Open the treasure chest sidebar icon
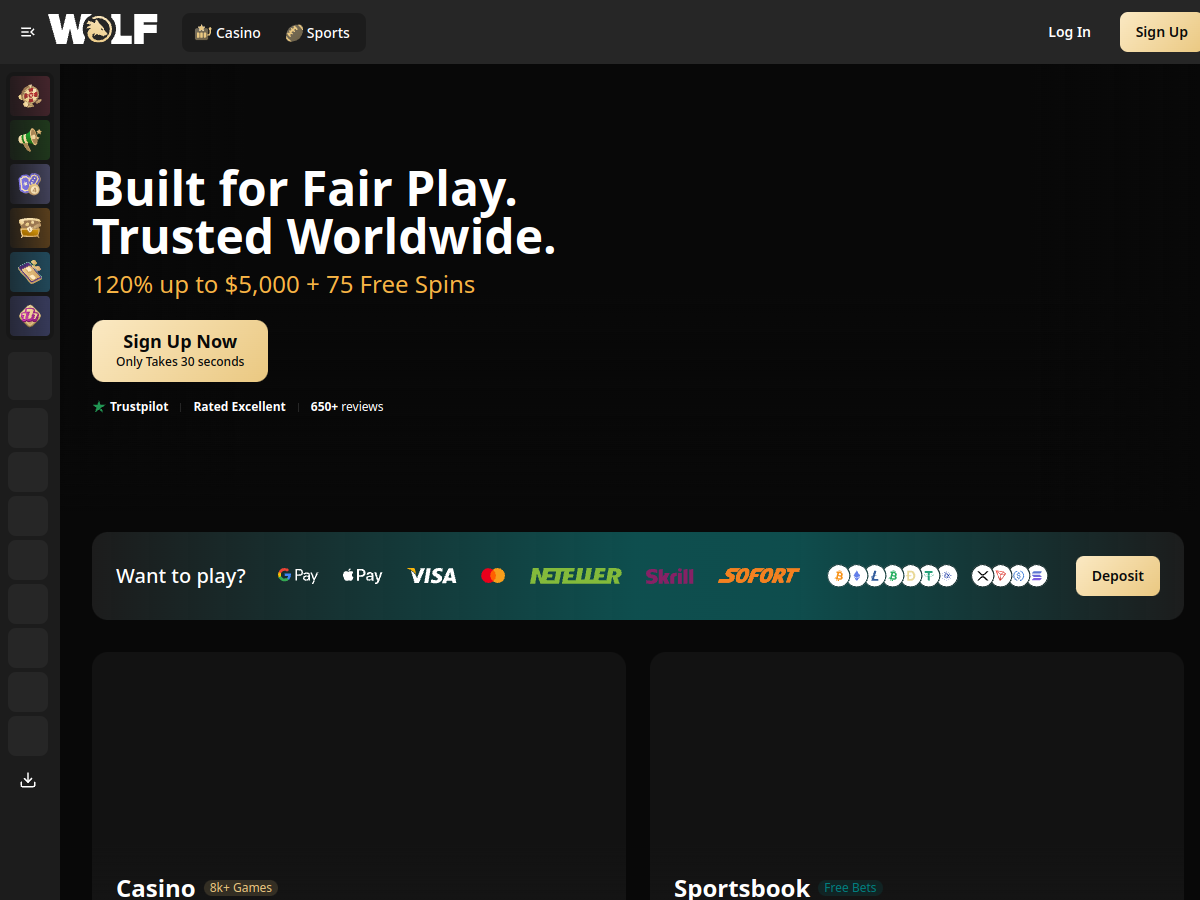1200x900 pixels. (x=30, y=228)
